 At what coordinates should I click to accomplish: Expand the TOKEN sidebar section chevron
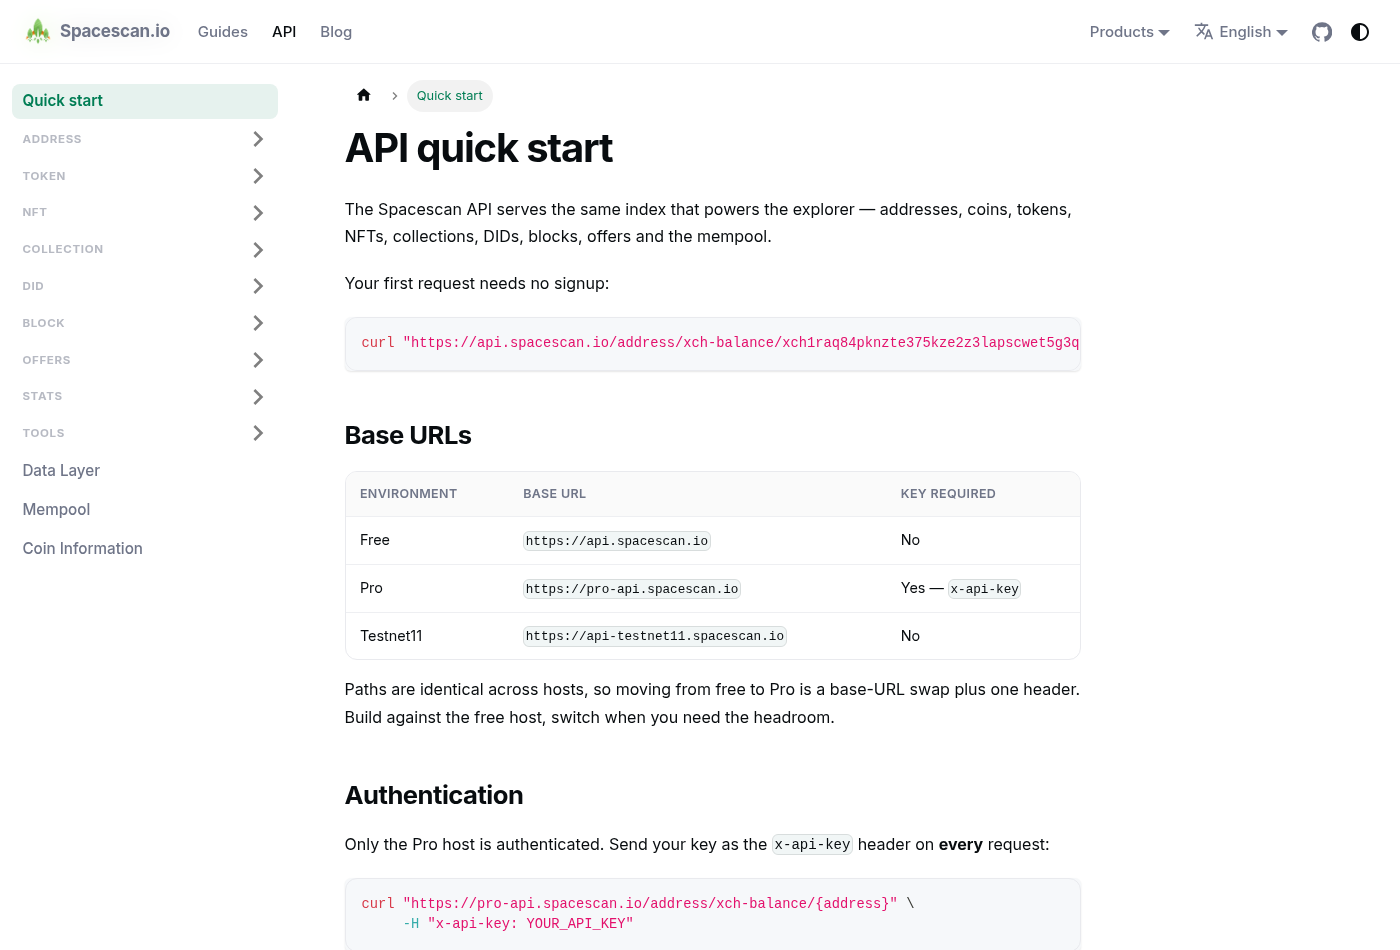(258, 176)
